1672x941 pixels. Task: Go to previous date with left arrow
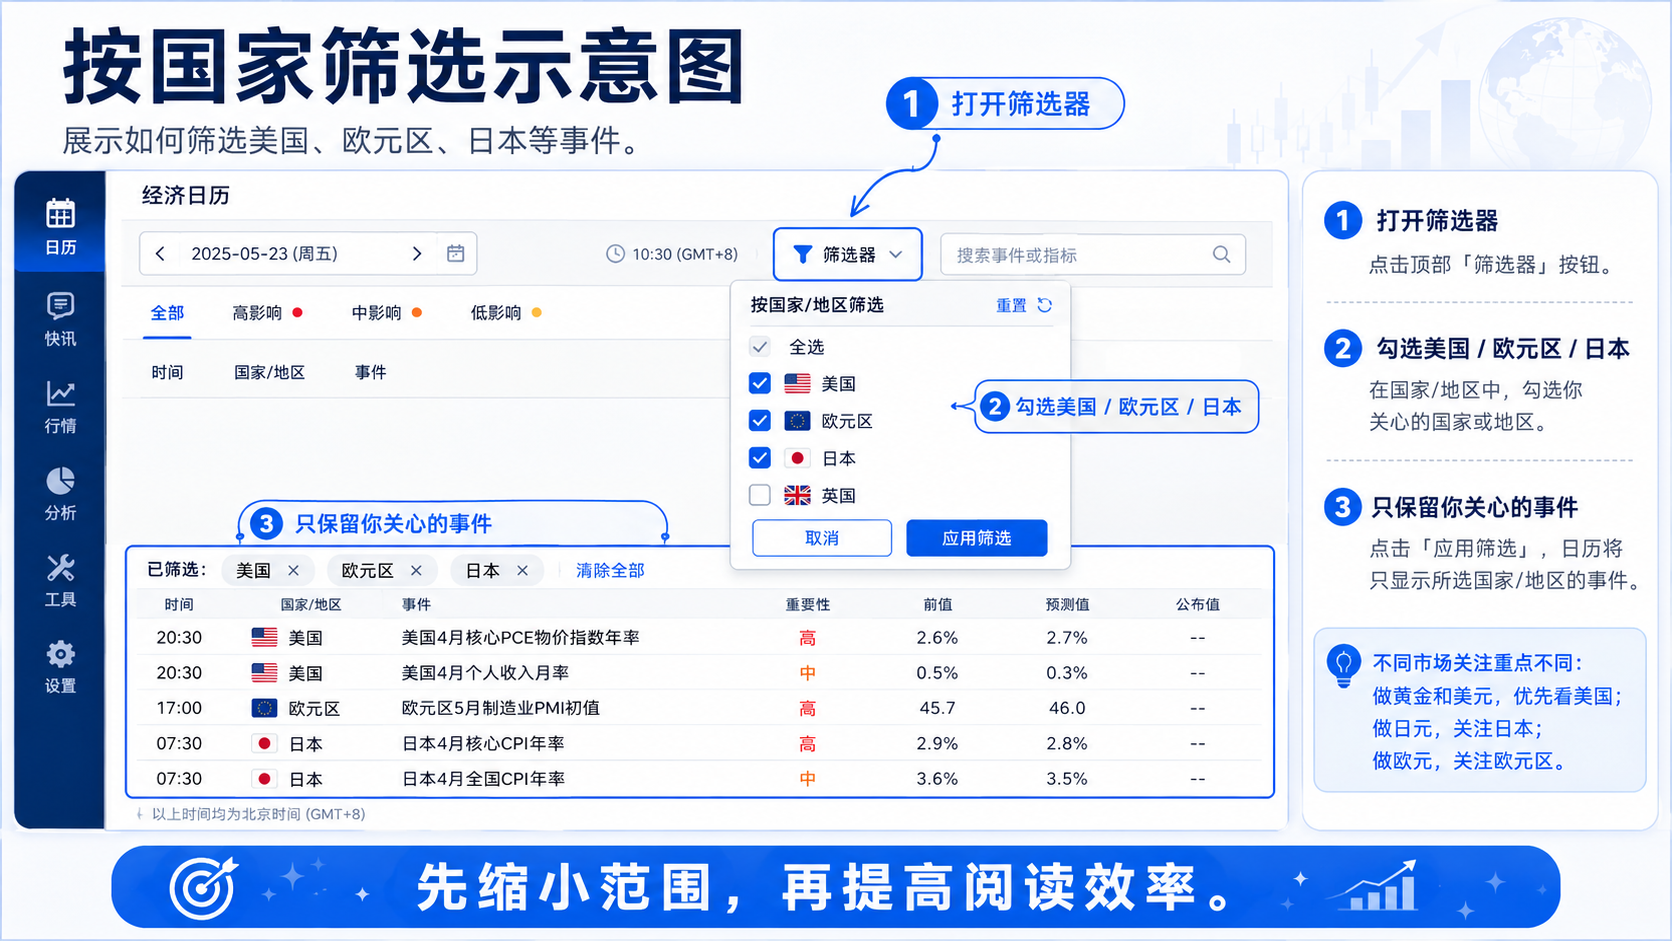[x=160, y=254]
